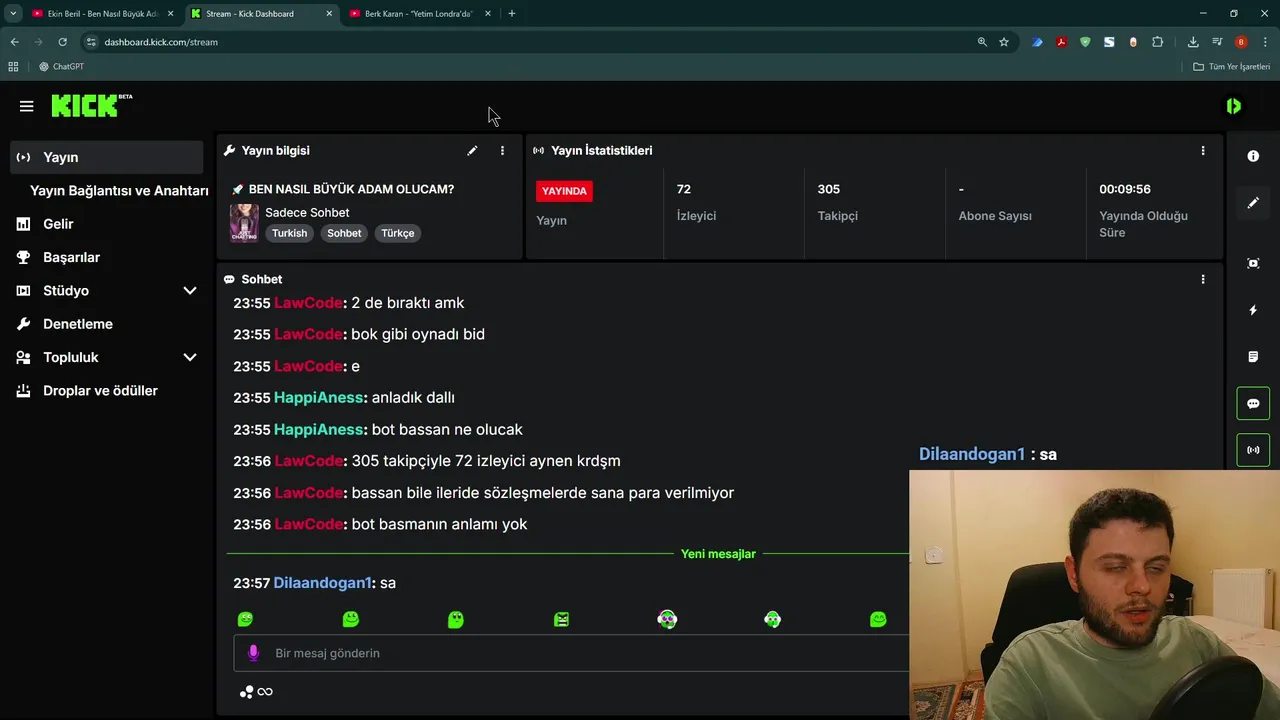The width and height of the screenshot is (1280, 720).
Task: Click the Sadece Sohbet category thumbnail
Action: (x=244, y=223)
